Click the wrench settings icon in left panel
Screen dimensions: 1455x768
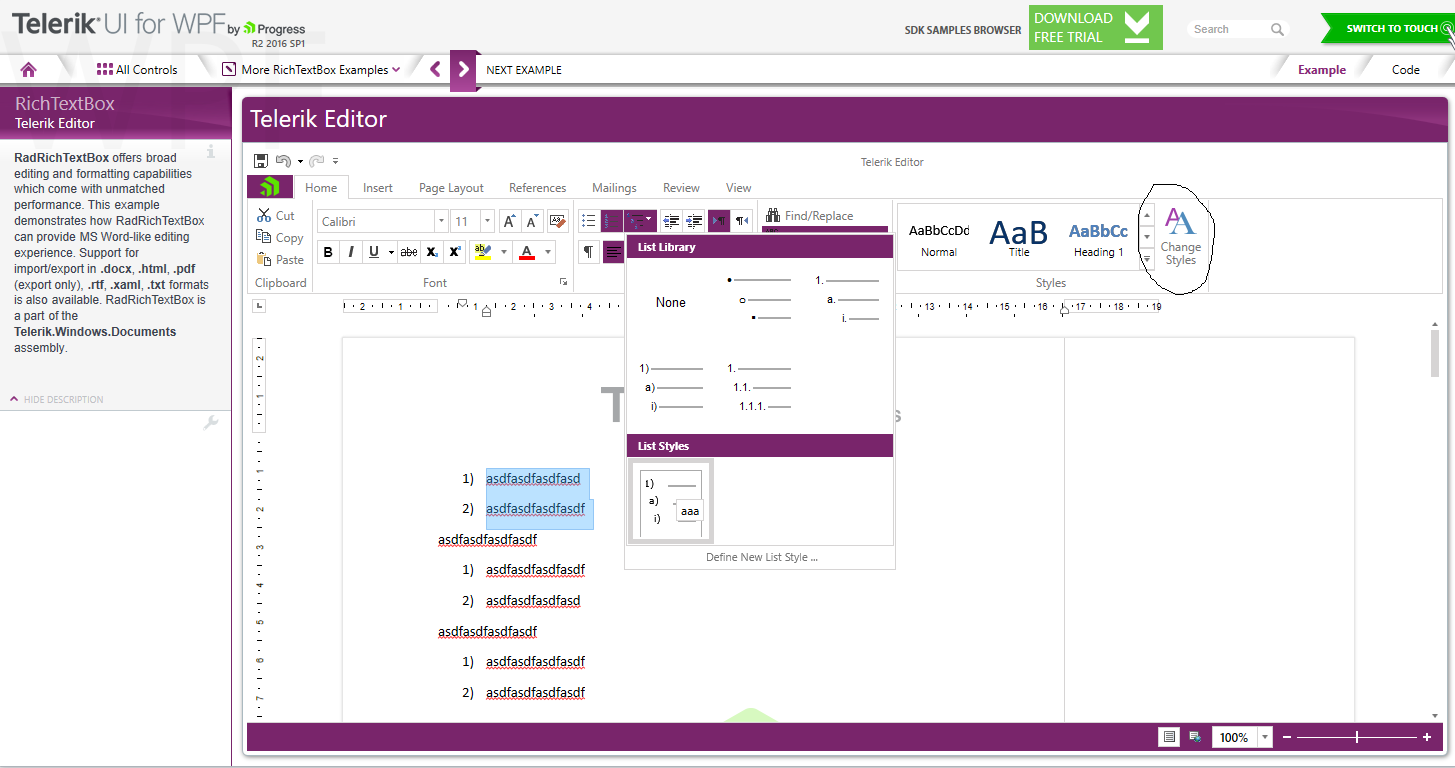coord(211,423)
